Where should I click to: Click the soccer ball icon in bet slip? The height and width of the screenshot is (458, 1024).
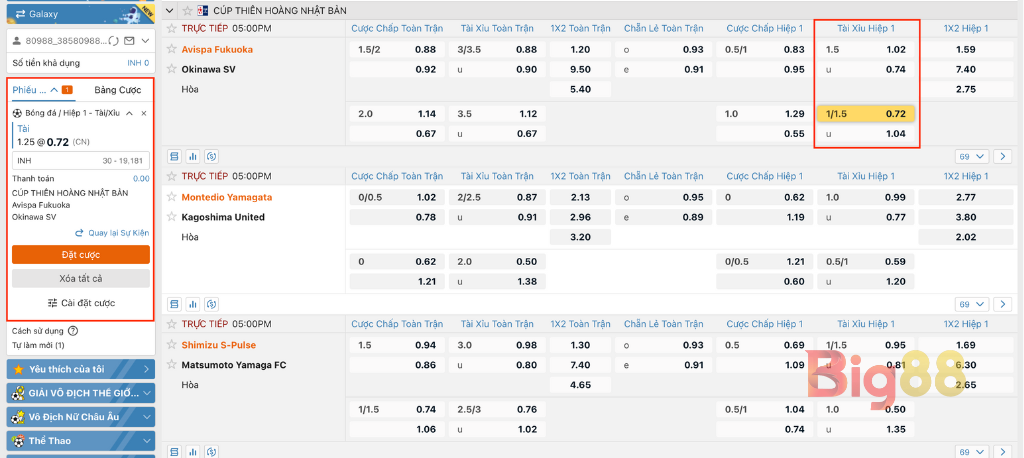coord(17,113)
